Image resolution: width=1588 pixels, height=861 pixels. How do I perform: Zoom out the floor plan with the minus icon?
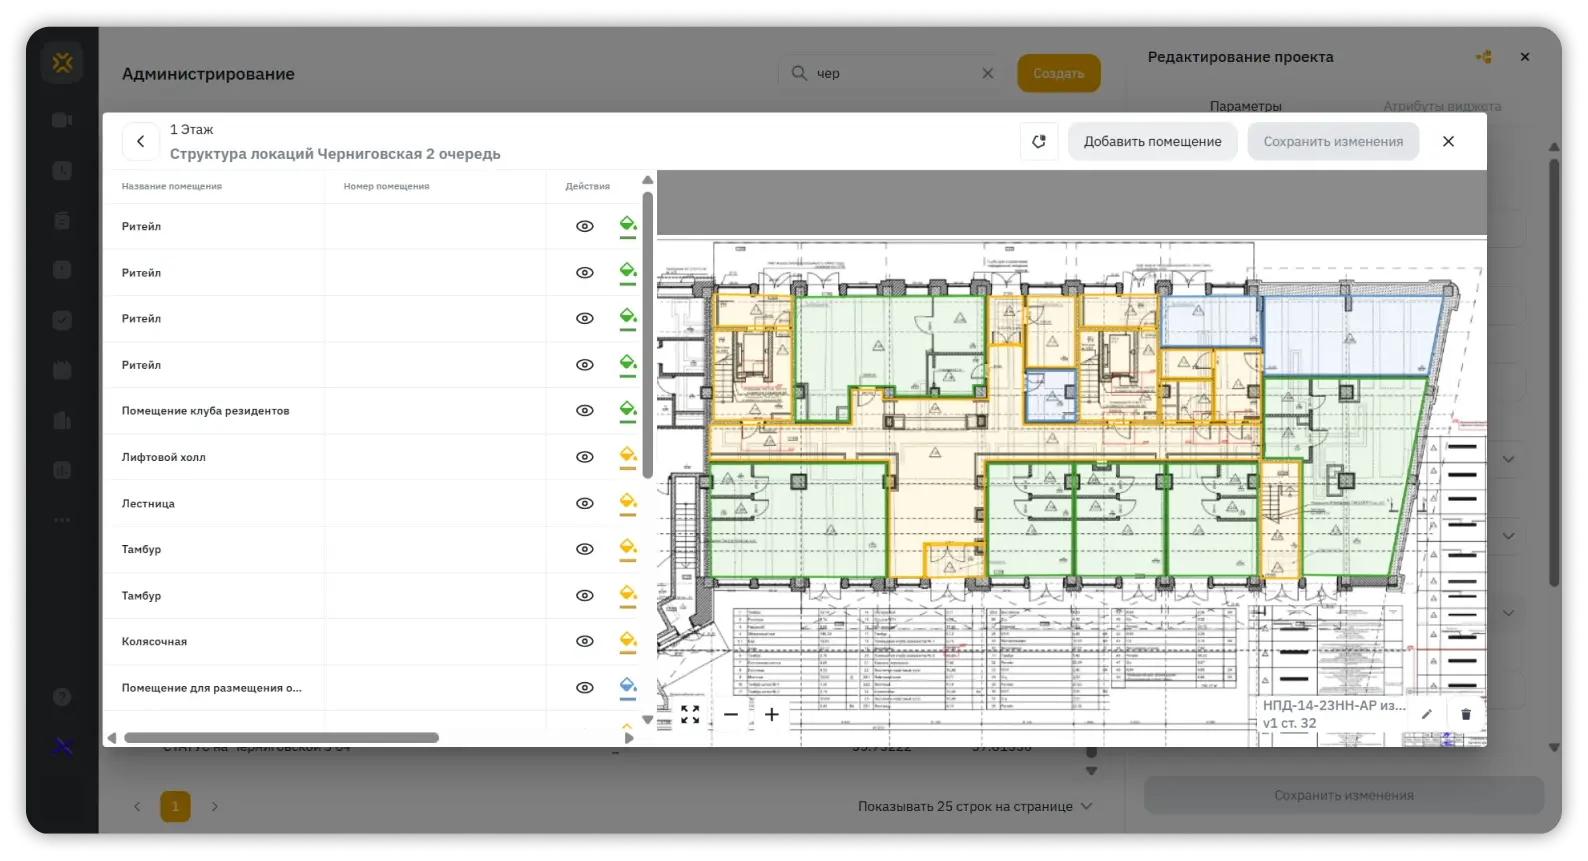click(731, 715)
